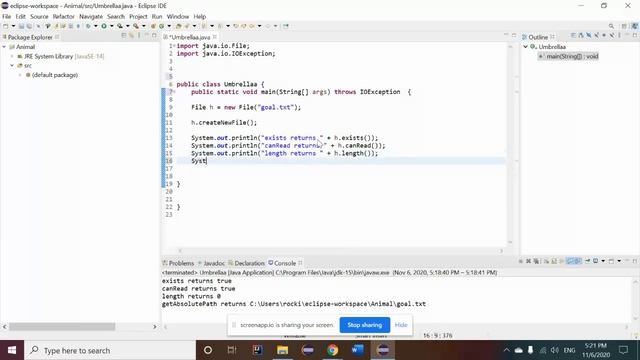This screenshot has width=640, height=360.
Task: Switch to the Problems tab
Action: point(178,263)
